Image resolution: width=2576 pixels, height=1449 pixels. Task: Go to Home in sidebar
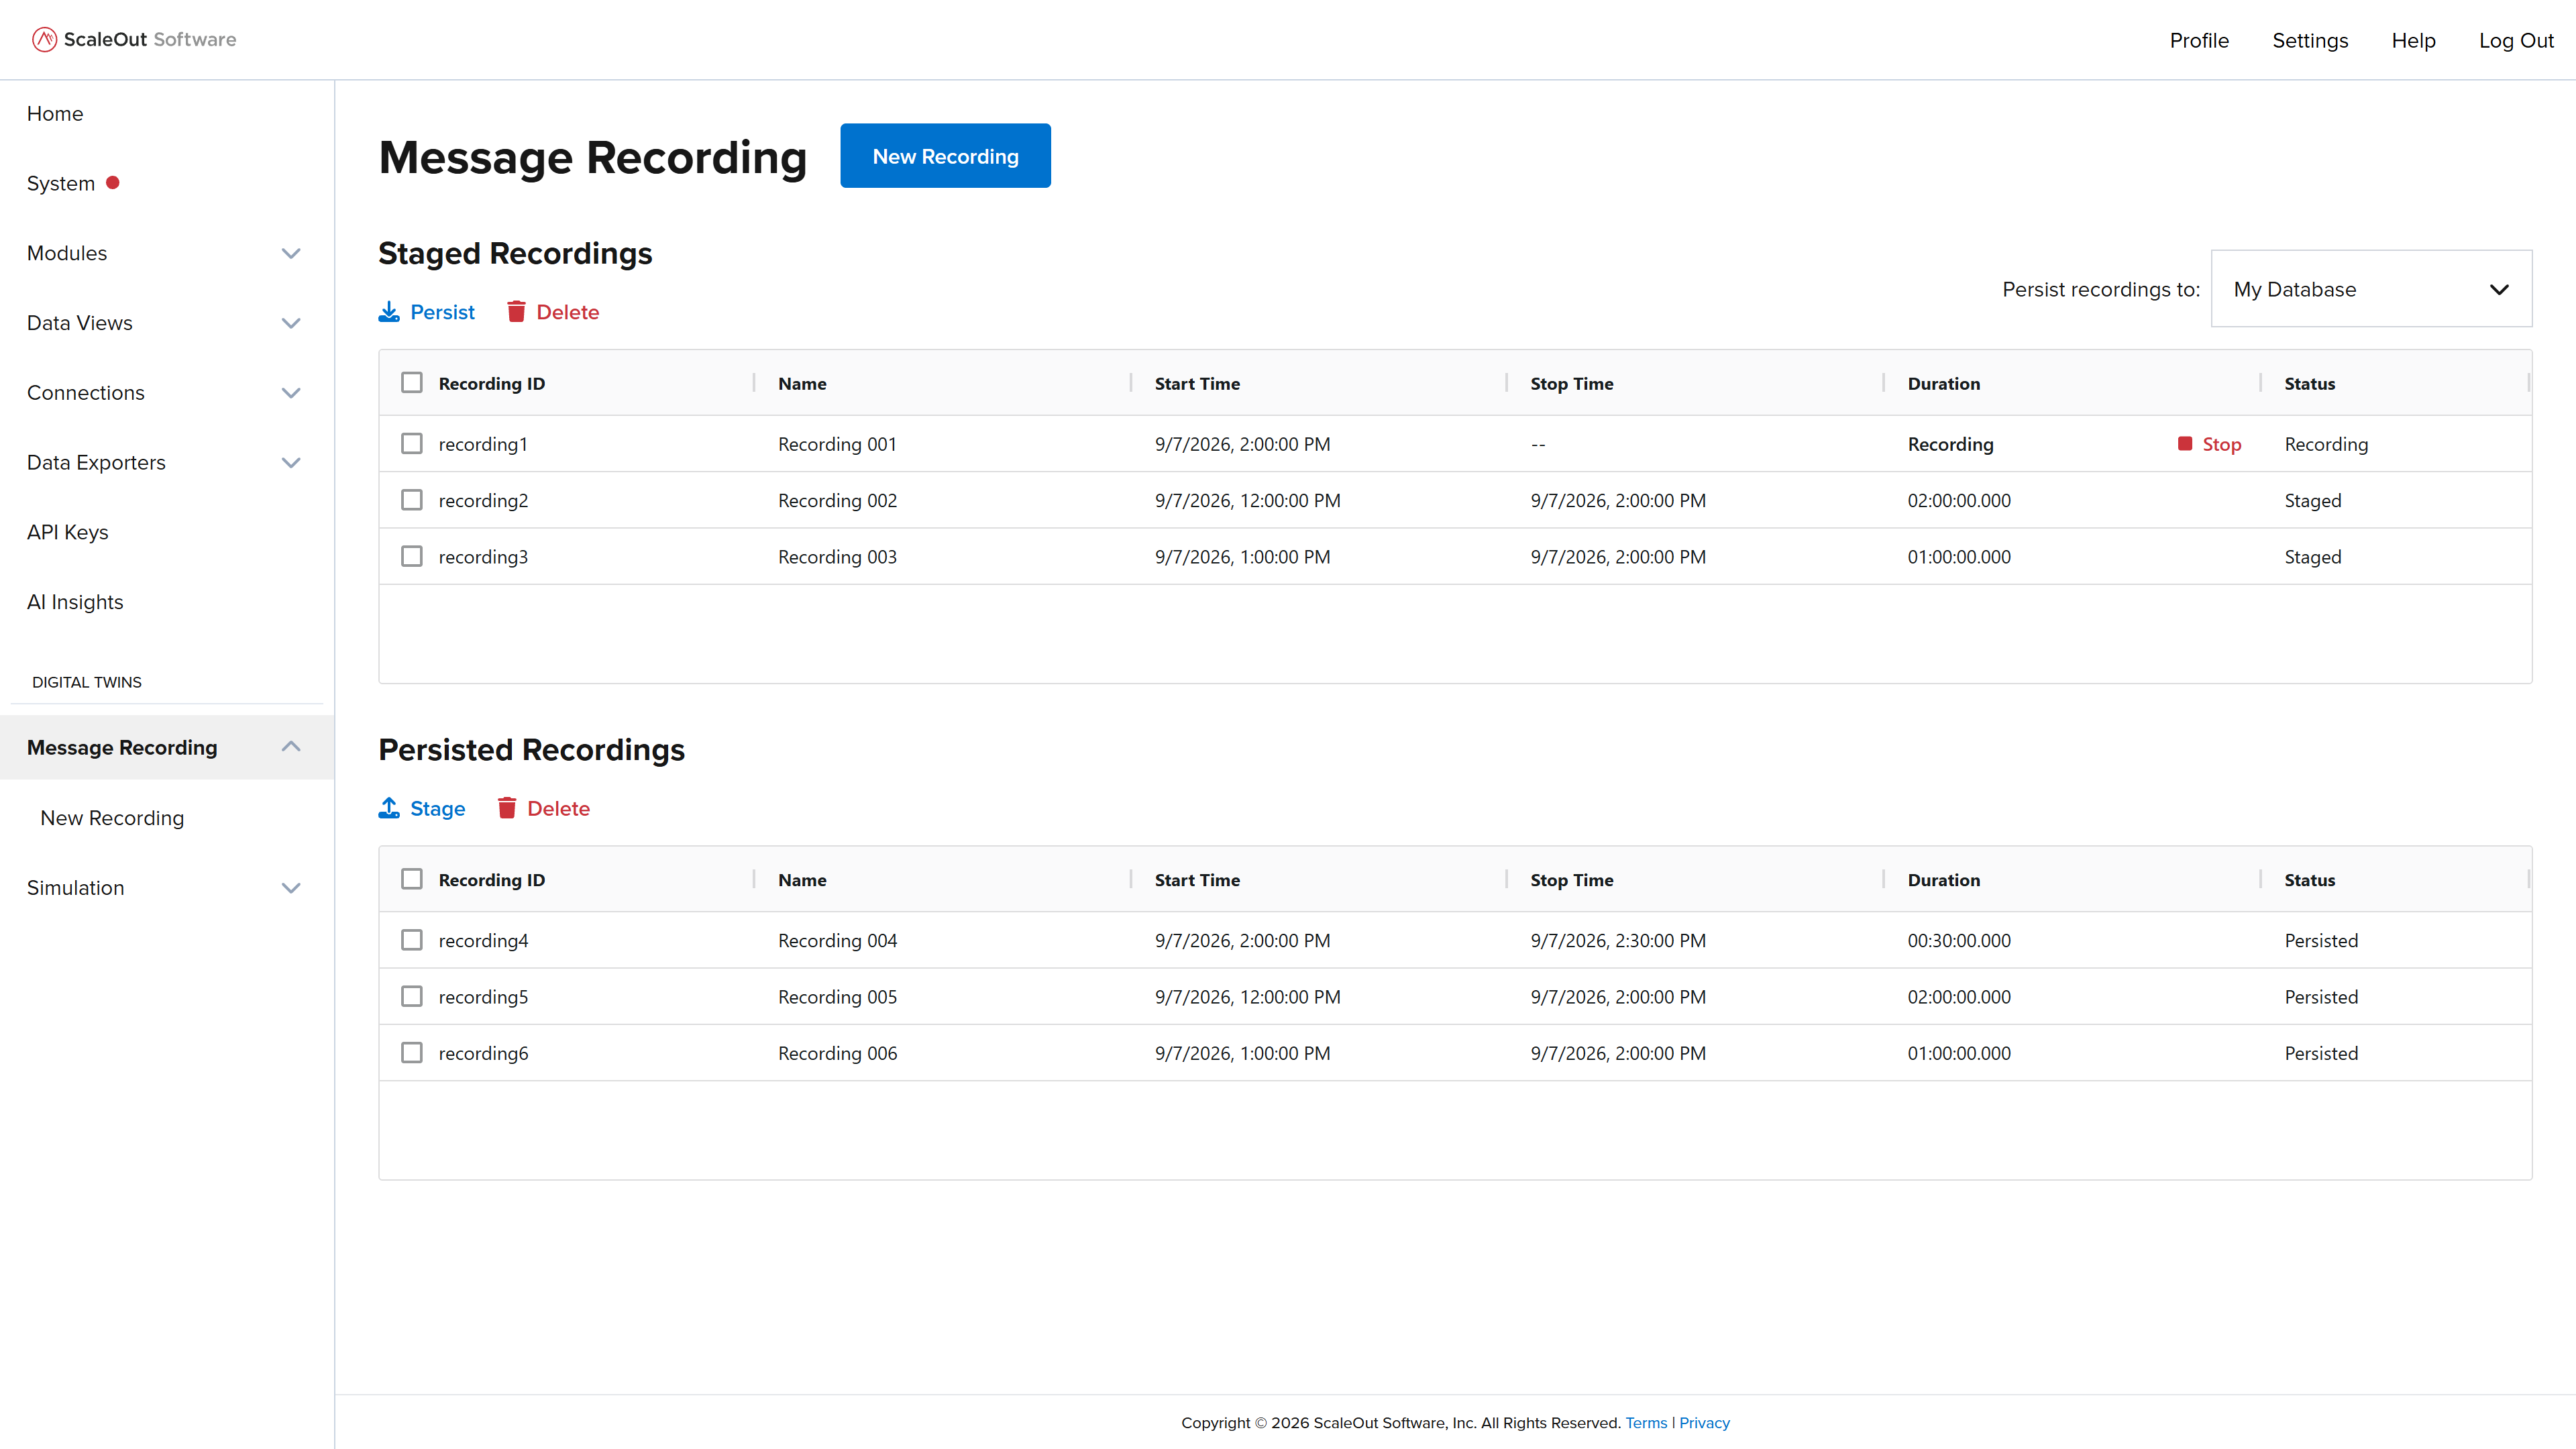[55, 114]
